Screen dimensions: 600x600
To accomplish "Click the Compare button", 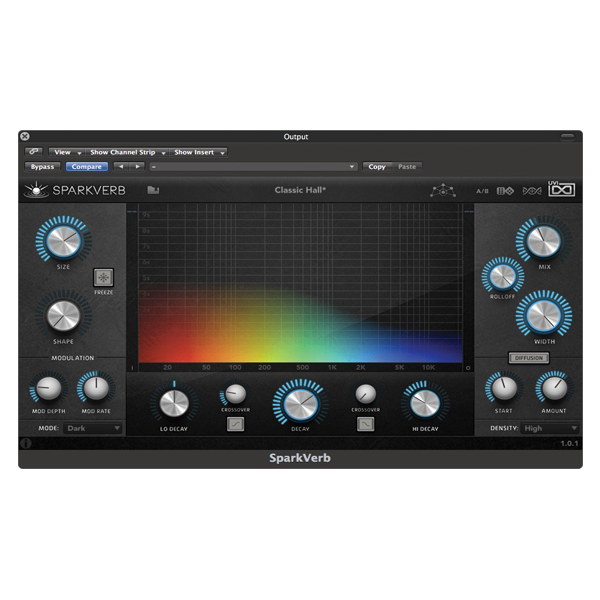I will [x=85, y=167].
